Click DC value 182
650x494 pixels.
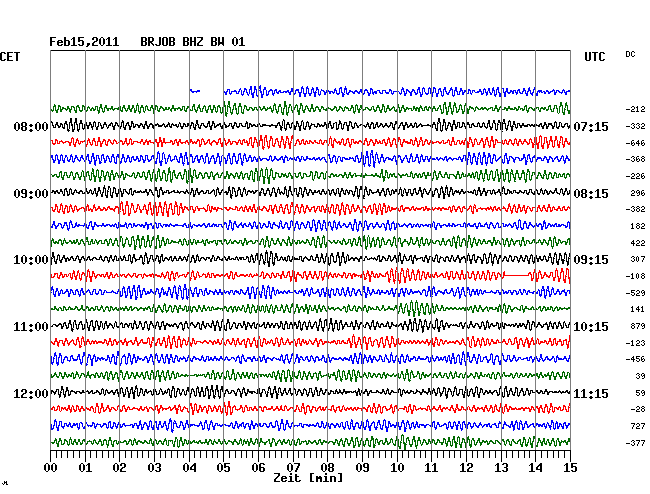[x=638, y=226]
